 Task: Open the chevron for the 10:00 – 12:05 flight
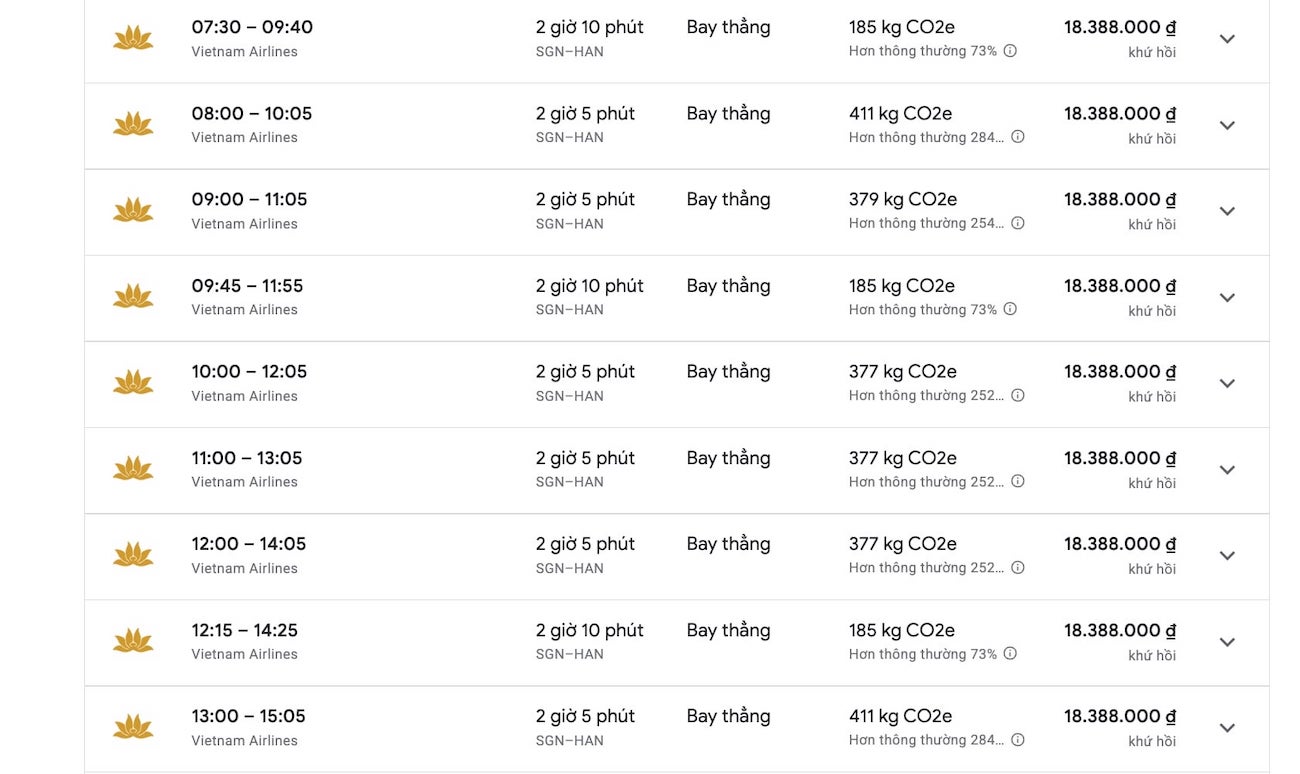(1227, 383)
